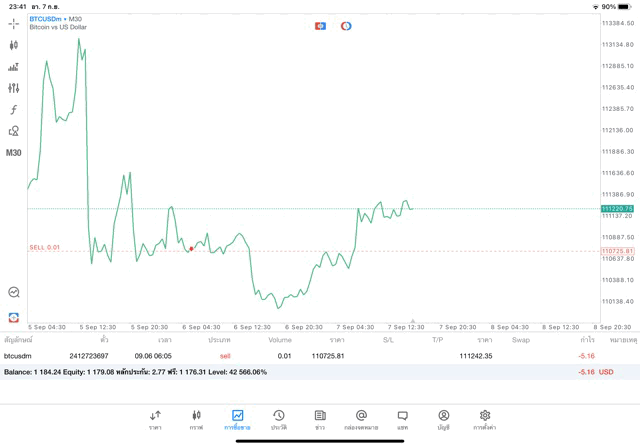Open the ข่าว news tab
Image resolution: width=640 pixels, height=447 pixels.
tap(320, 419)
